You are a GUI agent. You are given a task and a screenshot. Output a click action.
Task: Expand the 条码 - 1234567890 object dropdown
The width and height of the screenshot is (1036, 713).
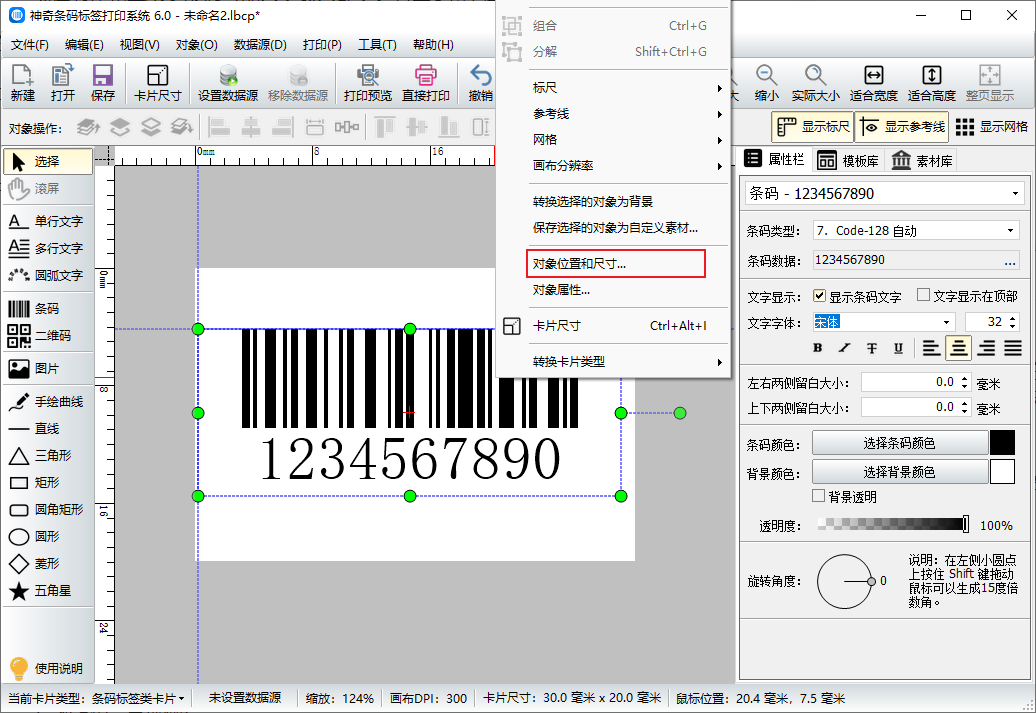point(1015,194)
